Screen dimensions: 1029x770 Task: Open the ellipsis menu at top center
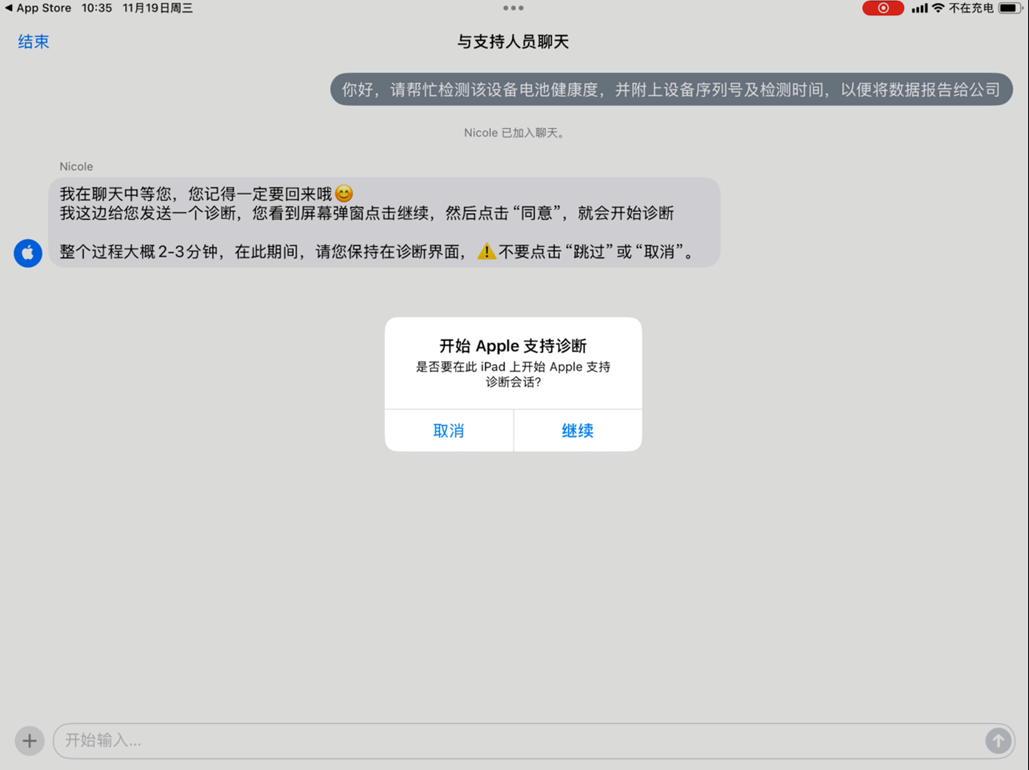pyautogui.click(x=514, y=8)
